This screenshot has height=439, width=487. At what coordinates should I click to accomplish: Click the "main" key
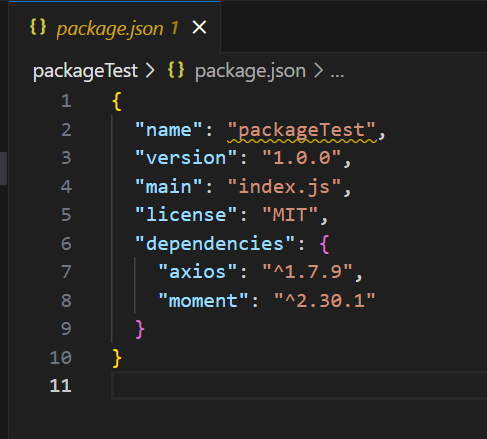pyautogui.click(x=169, y=186)
